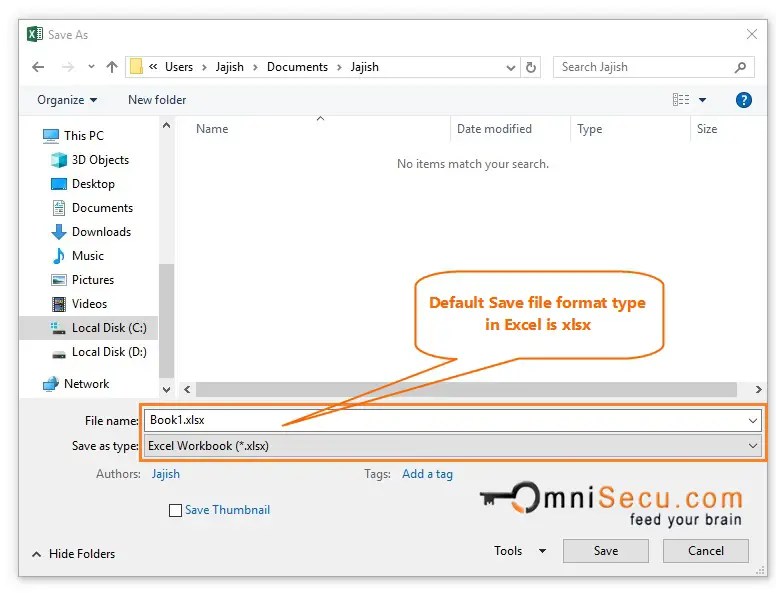Click the Cancel button

click(x=706, y=551)
